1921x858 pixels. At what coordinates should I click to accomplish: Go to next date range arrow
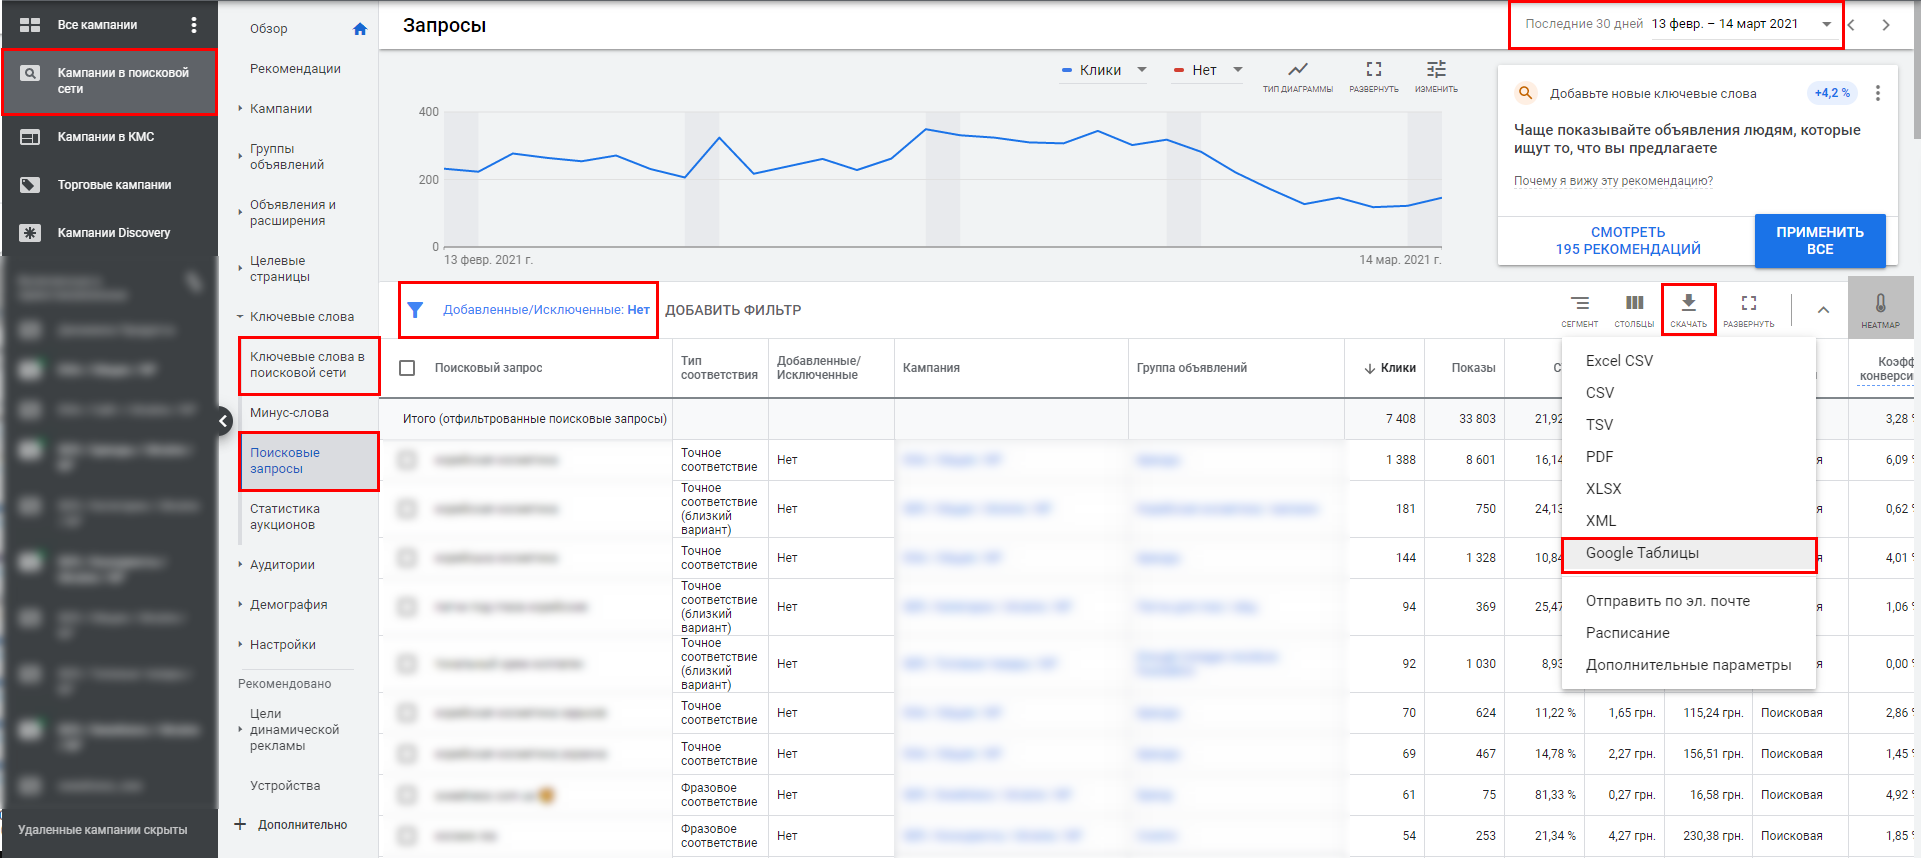click(1886, 25)
